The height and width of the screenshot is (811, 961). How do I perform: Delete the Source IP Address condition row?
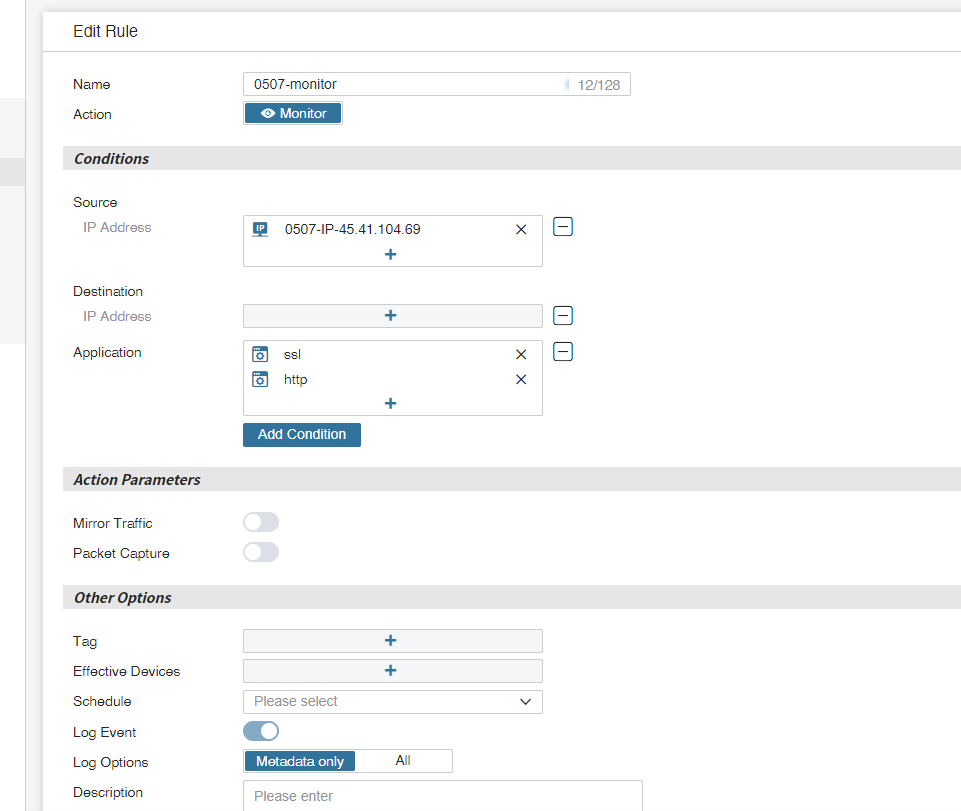pos(563,227)
